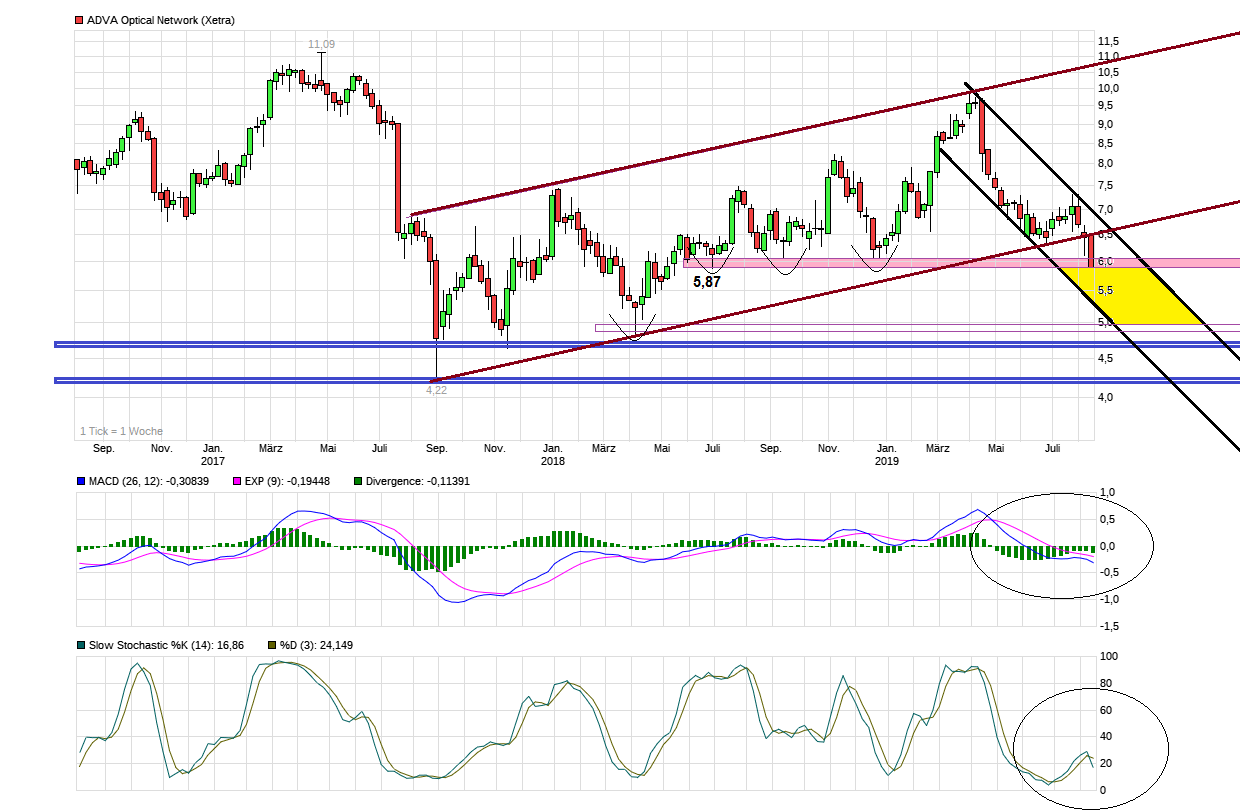Click the '80' stochastic axis label
The image size is (1240, 812).
pyautogui.click(x=1106, y=684)
